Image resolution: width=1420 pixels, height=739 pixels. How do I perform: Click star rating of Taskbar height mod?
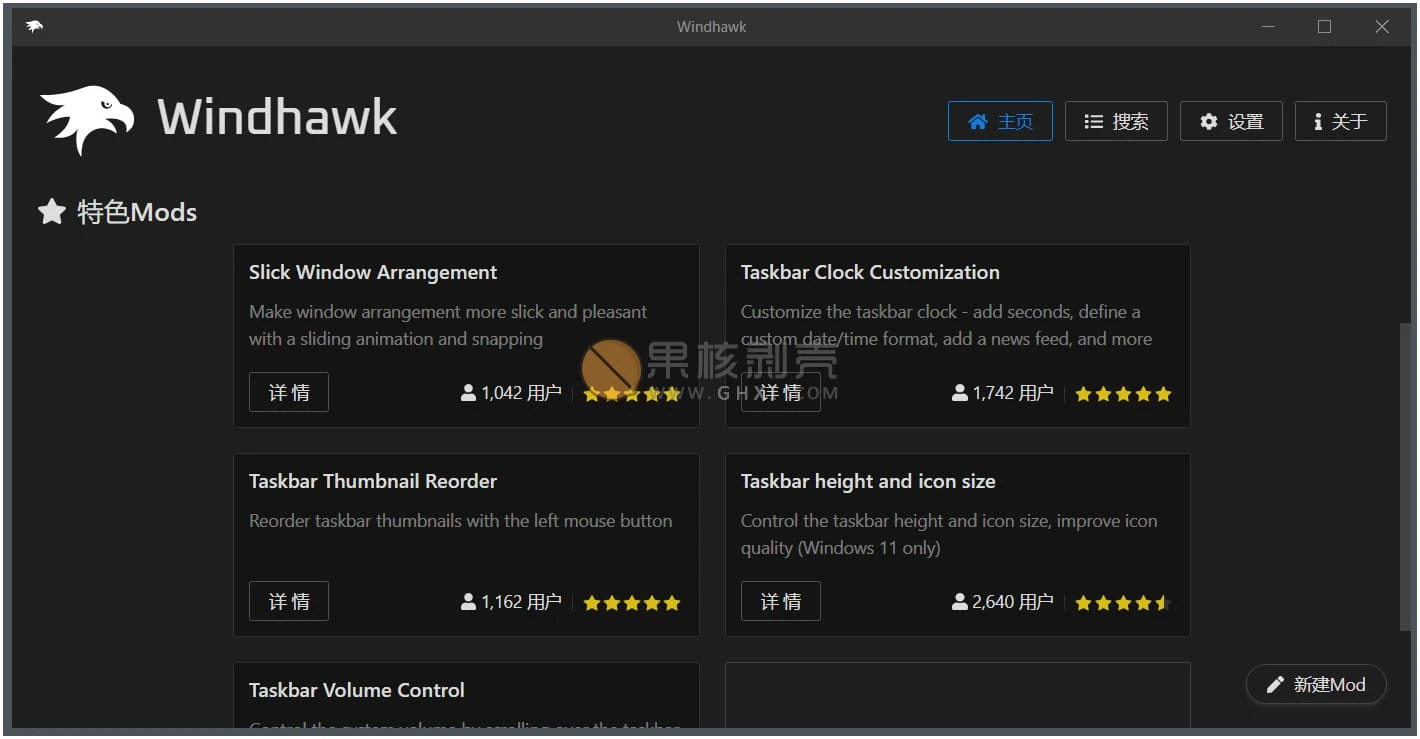pyautogui.click(x=1123, y=603)
